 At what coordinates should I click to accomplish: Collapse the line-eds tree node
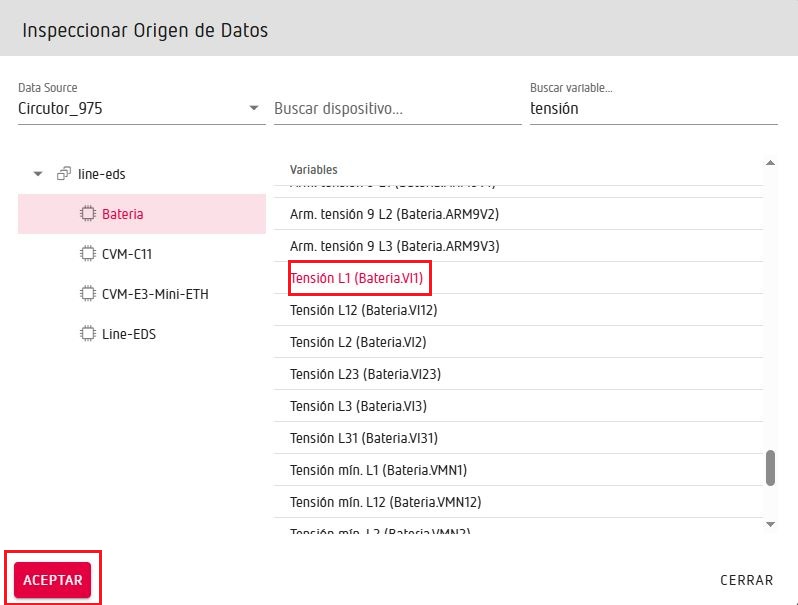pos(38,174)
